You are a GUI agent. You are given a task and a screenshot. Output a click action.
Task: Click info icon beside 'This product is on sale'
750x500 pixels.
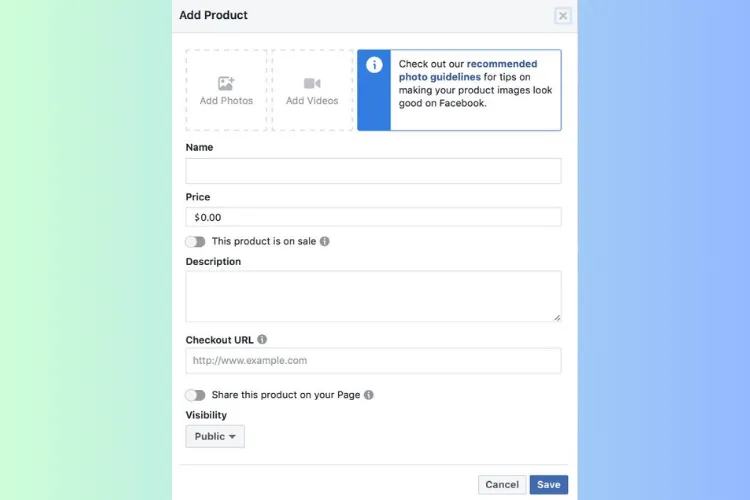tap(324, 241)
